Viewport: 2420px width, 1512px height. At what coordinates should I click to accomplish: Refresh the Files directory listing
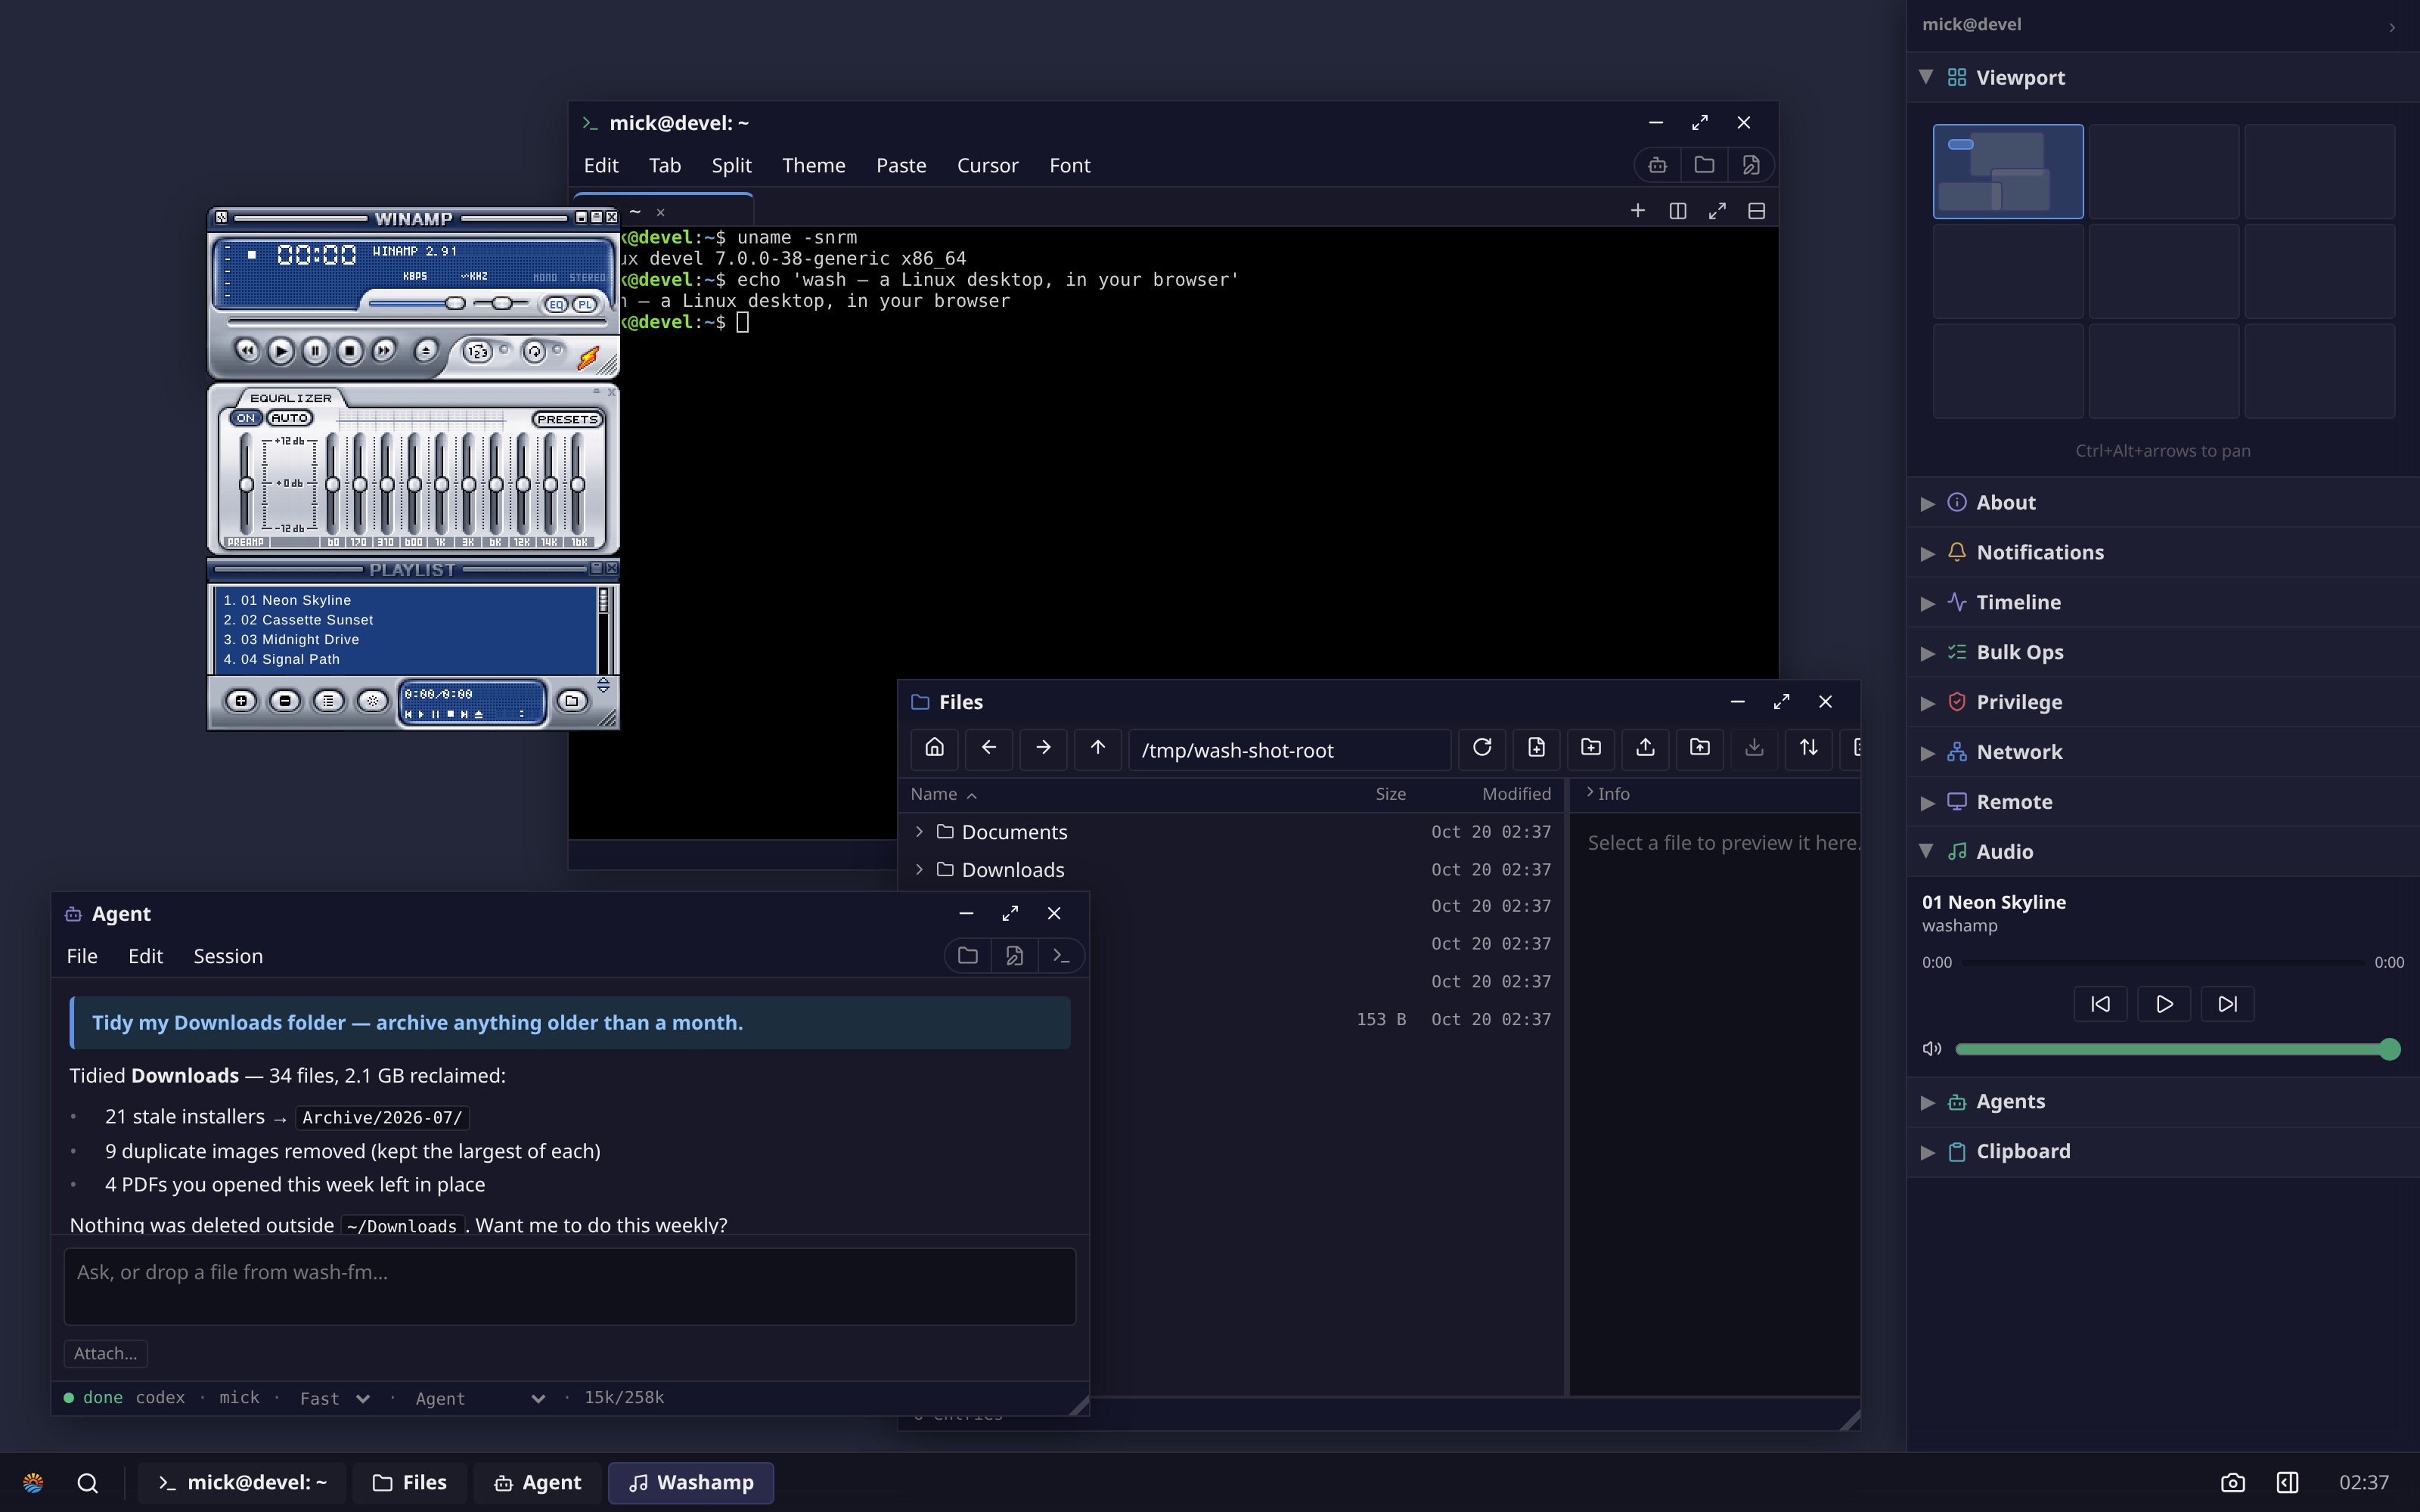click(1482, 748)
